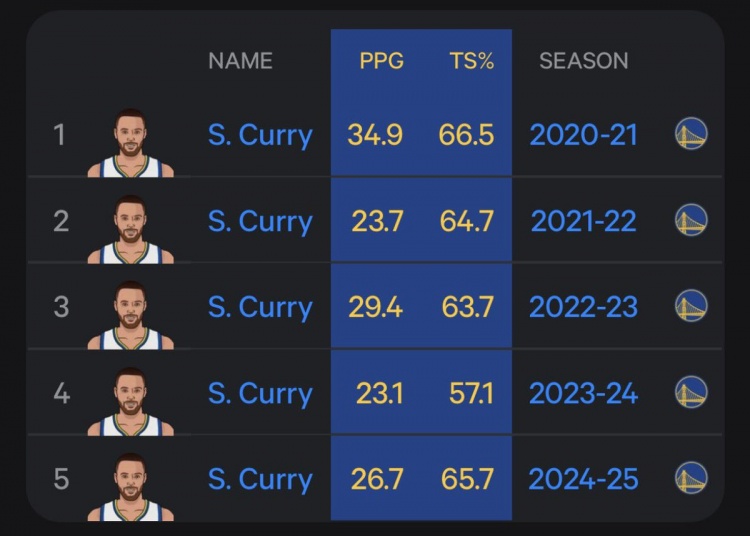Sort by the SEASON column header
Viewport: 750px width, 536px height.
click(x=583, y=61)
